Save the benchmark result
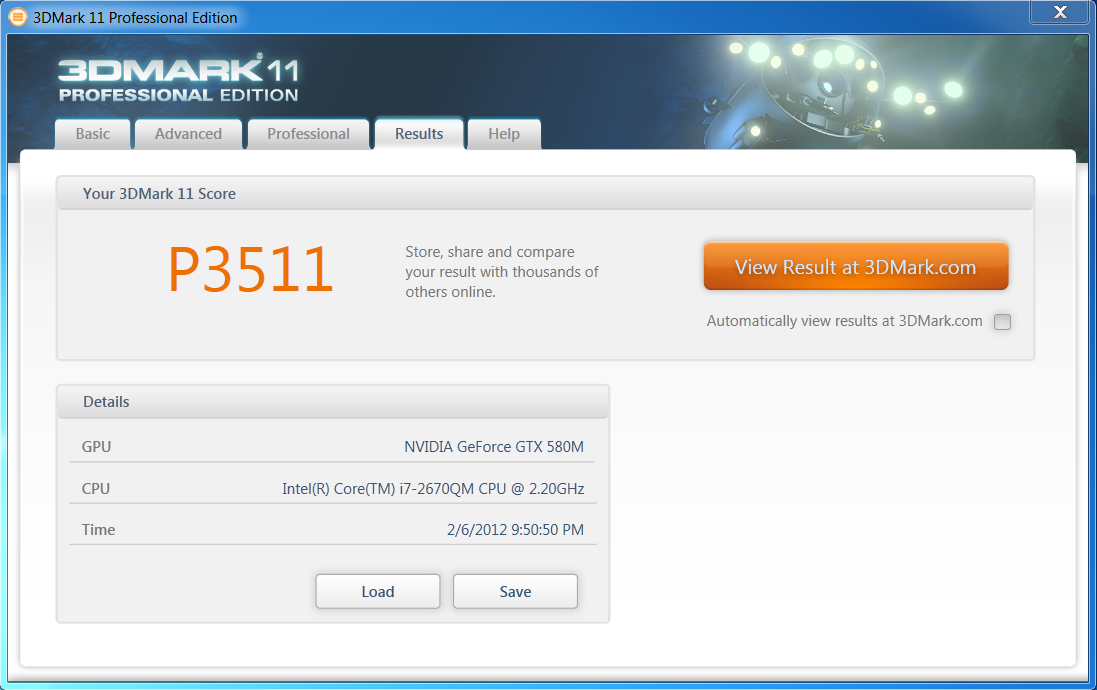The image size is (1097, 690). 516,591
